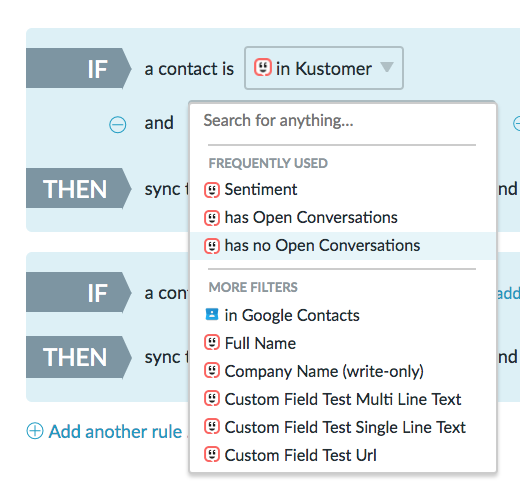The width and height of the screenshot is (520, 488).
Task: Remove the 'and' condition with the minus icon
Action: click(x=118, y=125)
